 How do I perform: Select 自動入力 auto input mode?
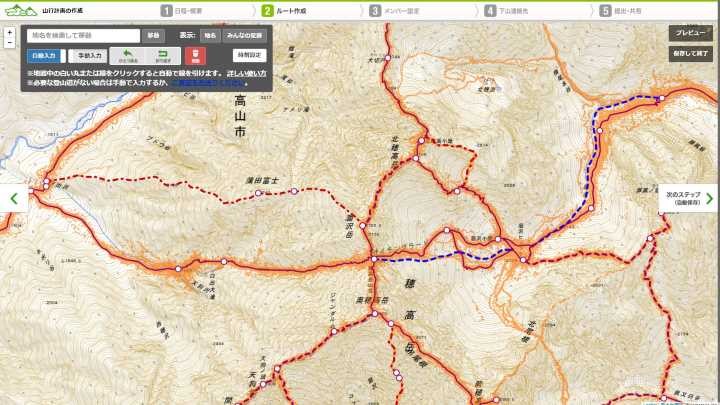(x=44, y=56)
